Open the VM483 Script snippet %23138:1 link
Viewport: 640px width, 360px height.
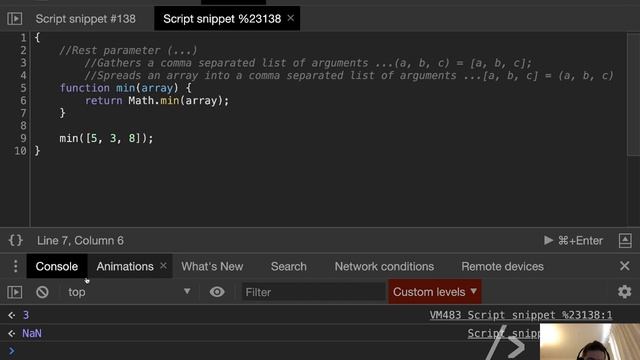point(521,315)
